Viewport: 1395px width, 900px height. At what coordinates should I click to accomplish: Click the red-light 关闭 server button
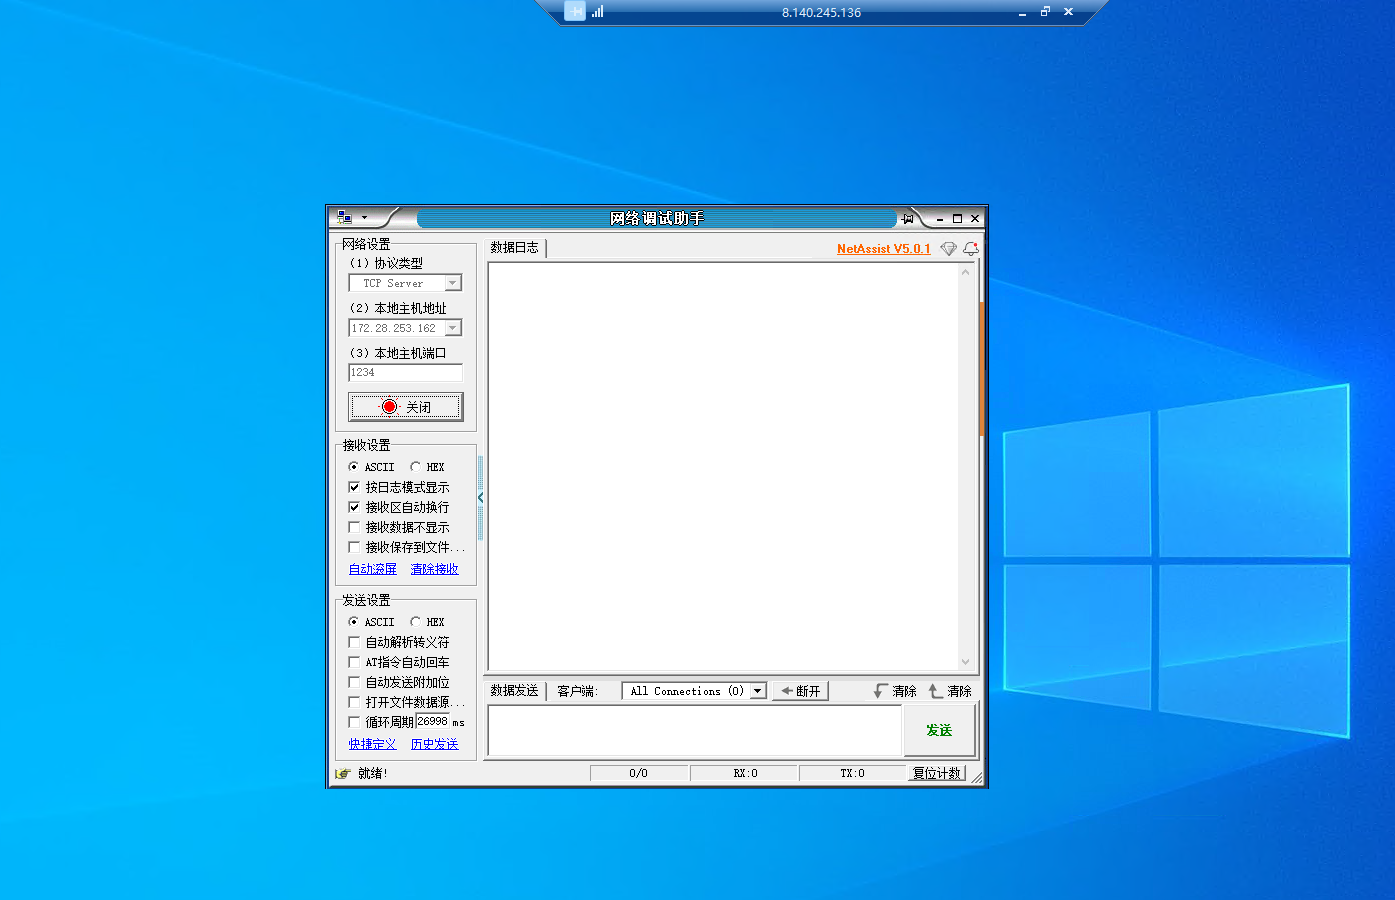coord(406,407)
